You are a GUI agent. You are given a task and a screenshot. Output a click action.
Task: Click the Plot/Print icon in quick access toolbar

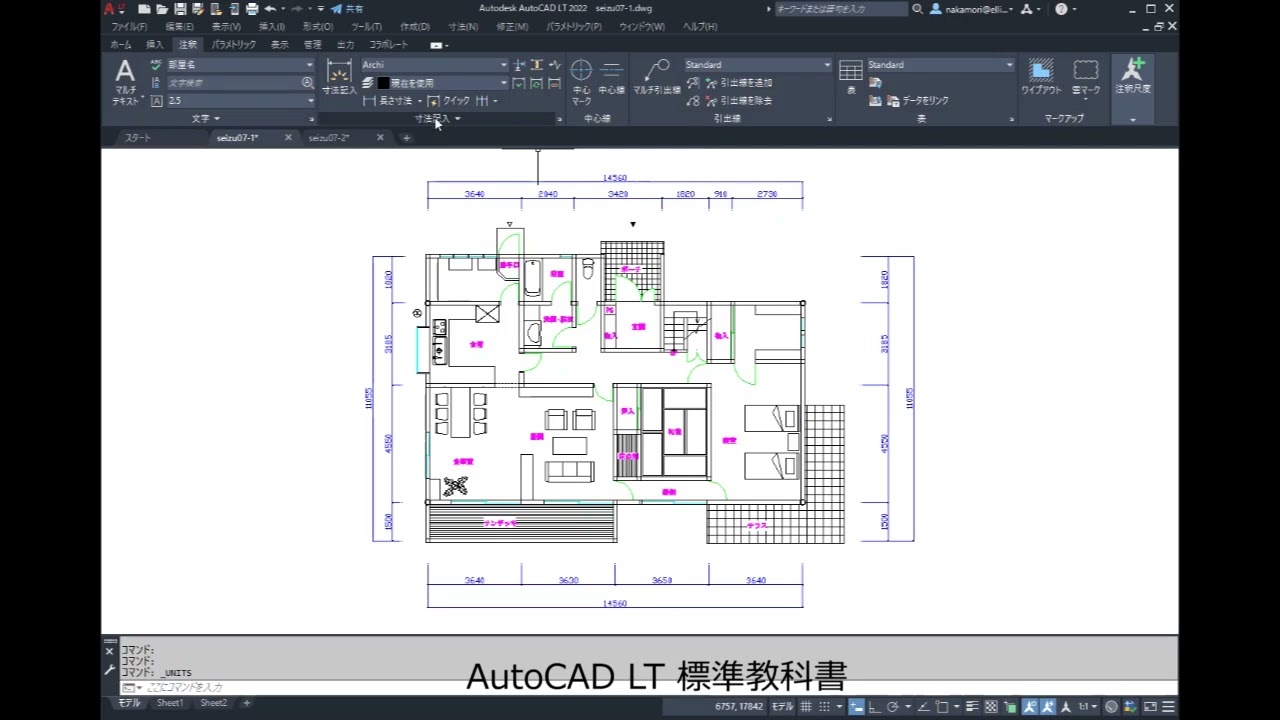pos(252,9)
